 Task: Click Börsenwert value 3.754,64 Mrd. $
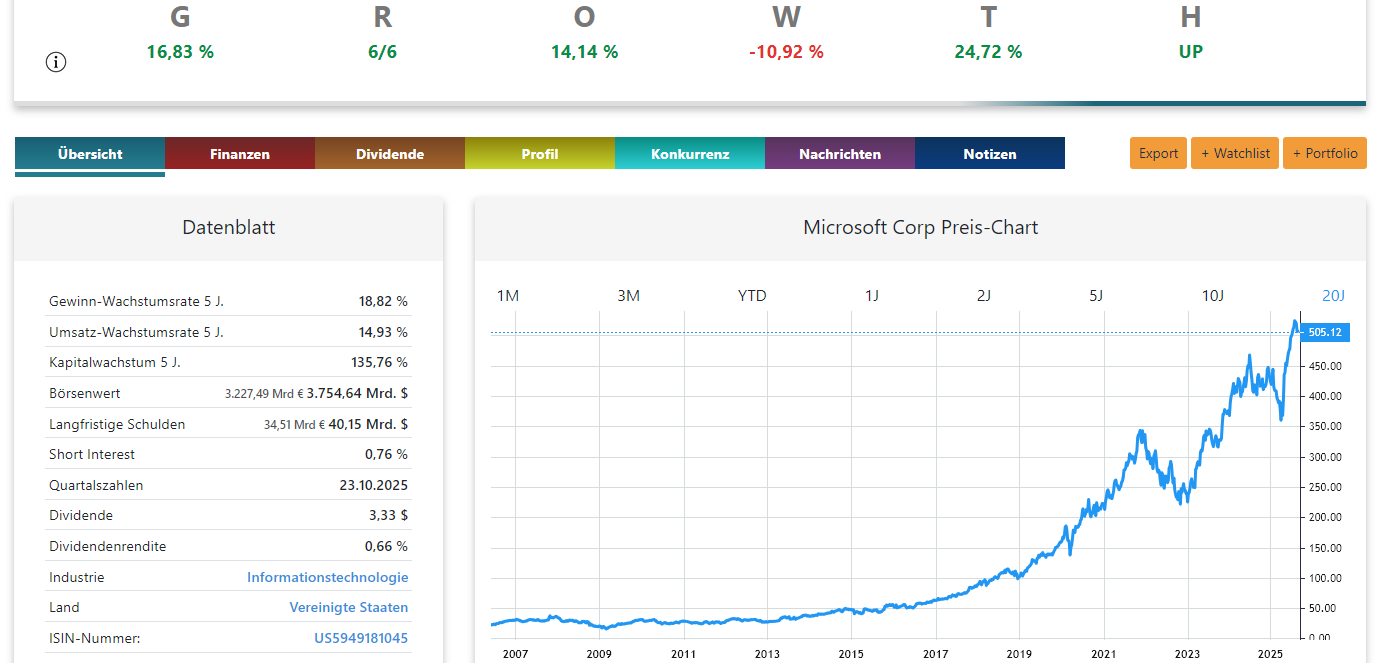tap(357, 393)
